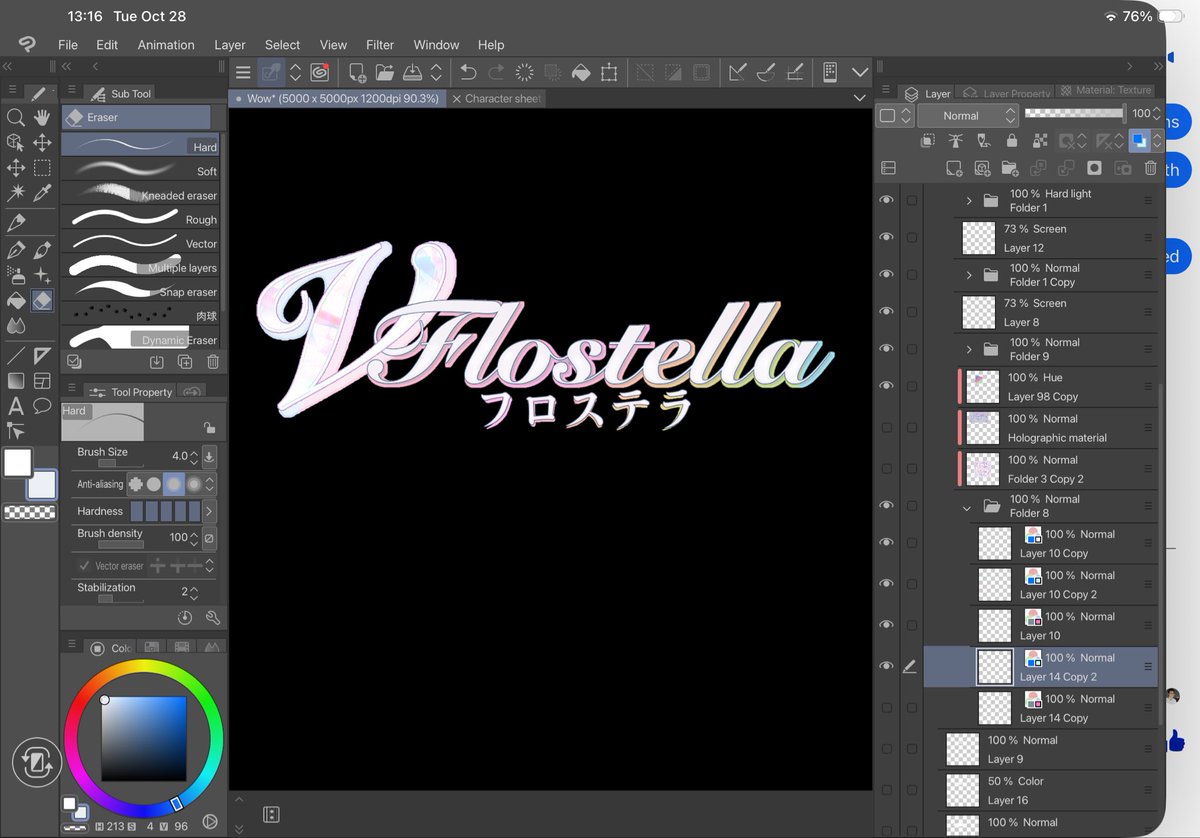This screenshot has height=838, width=1200.
Task: Select the Text tool
Action: [16, 406]
